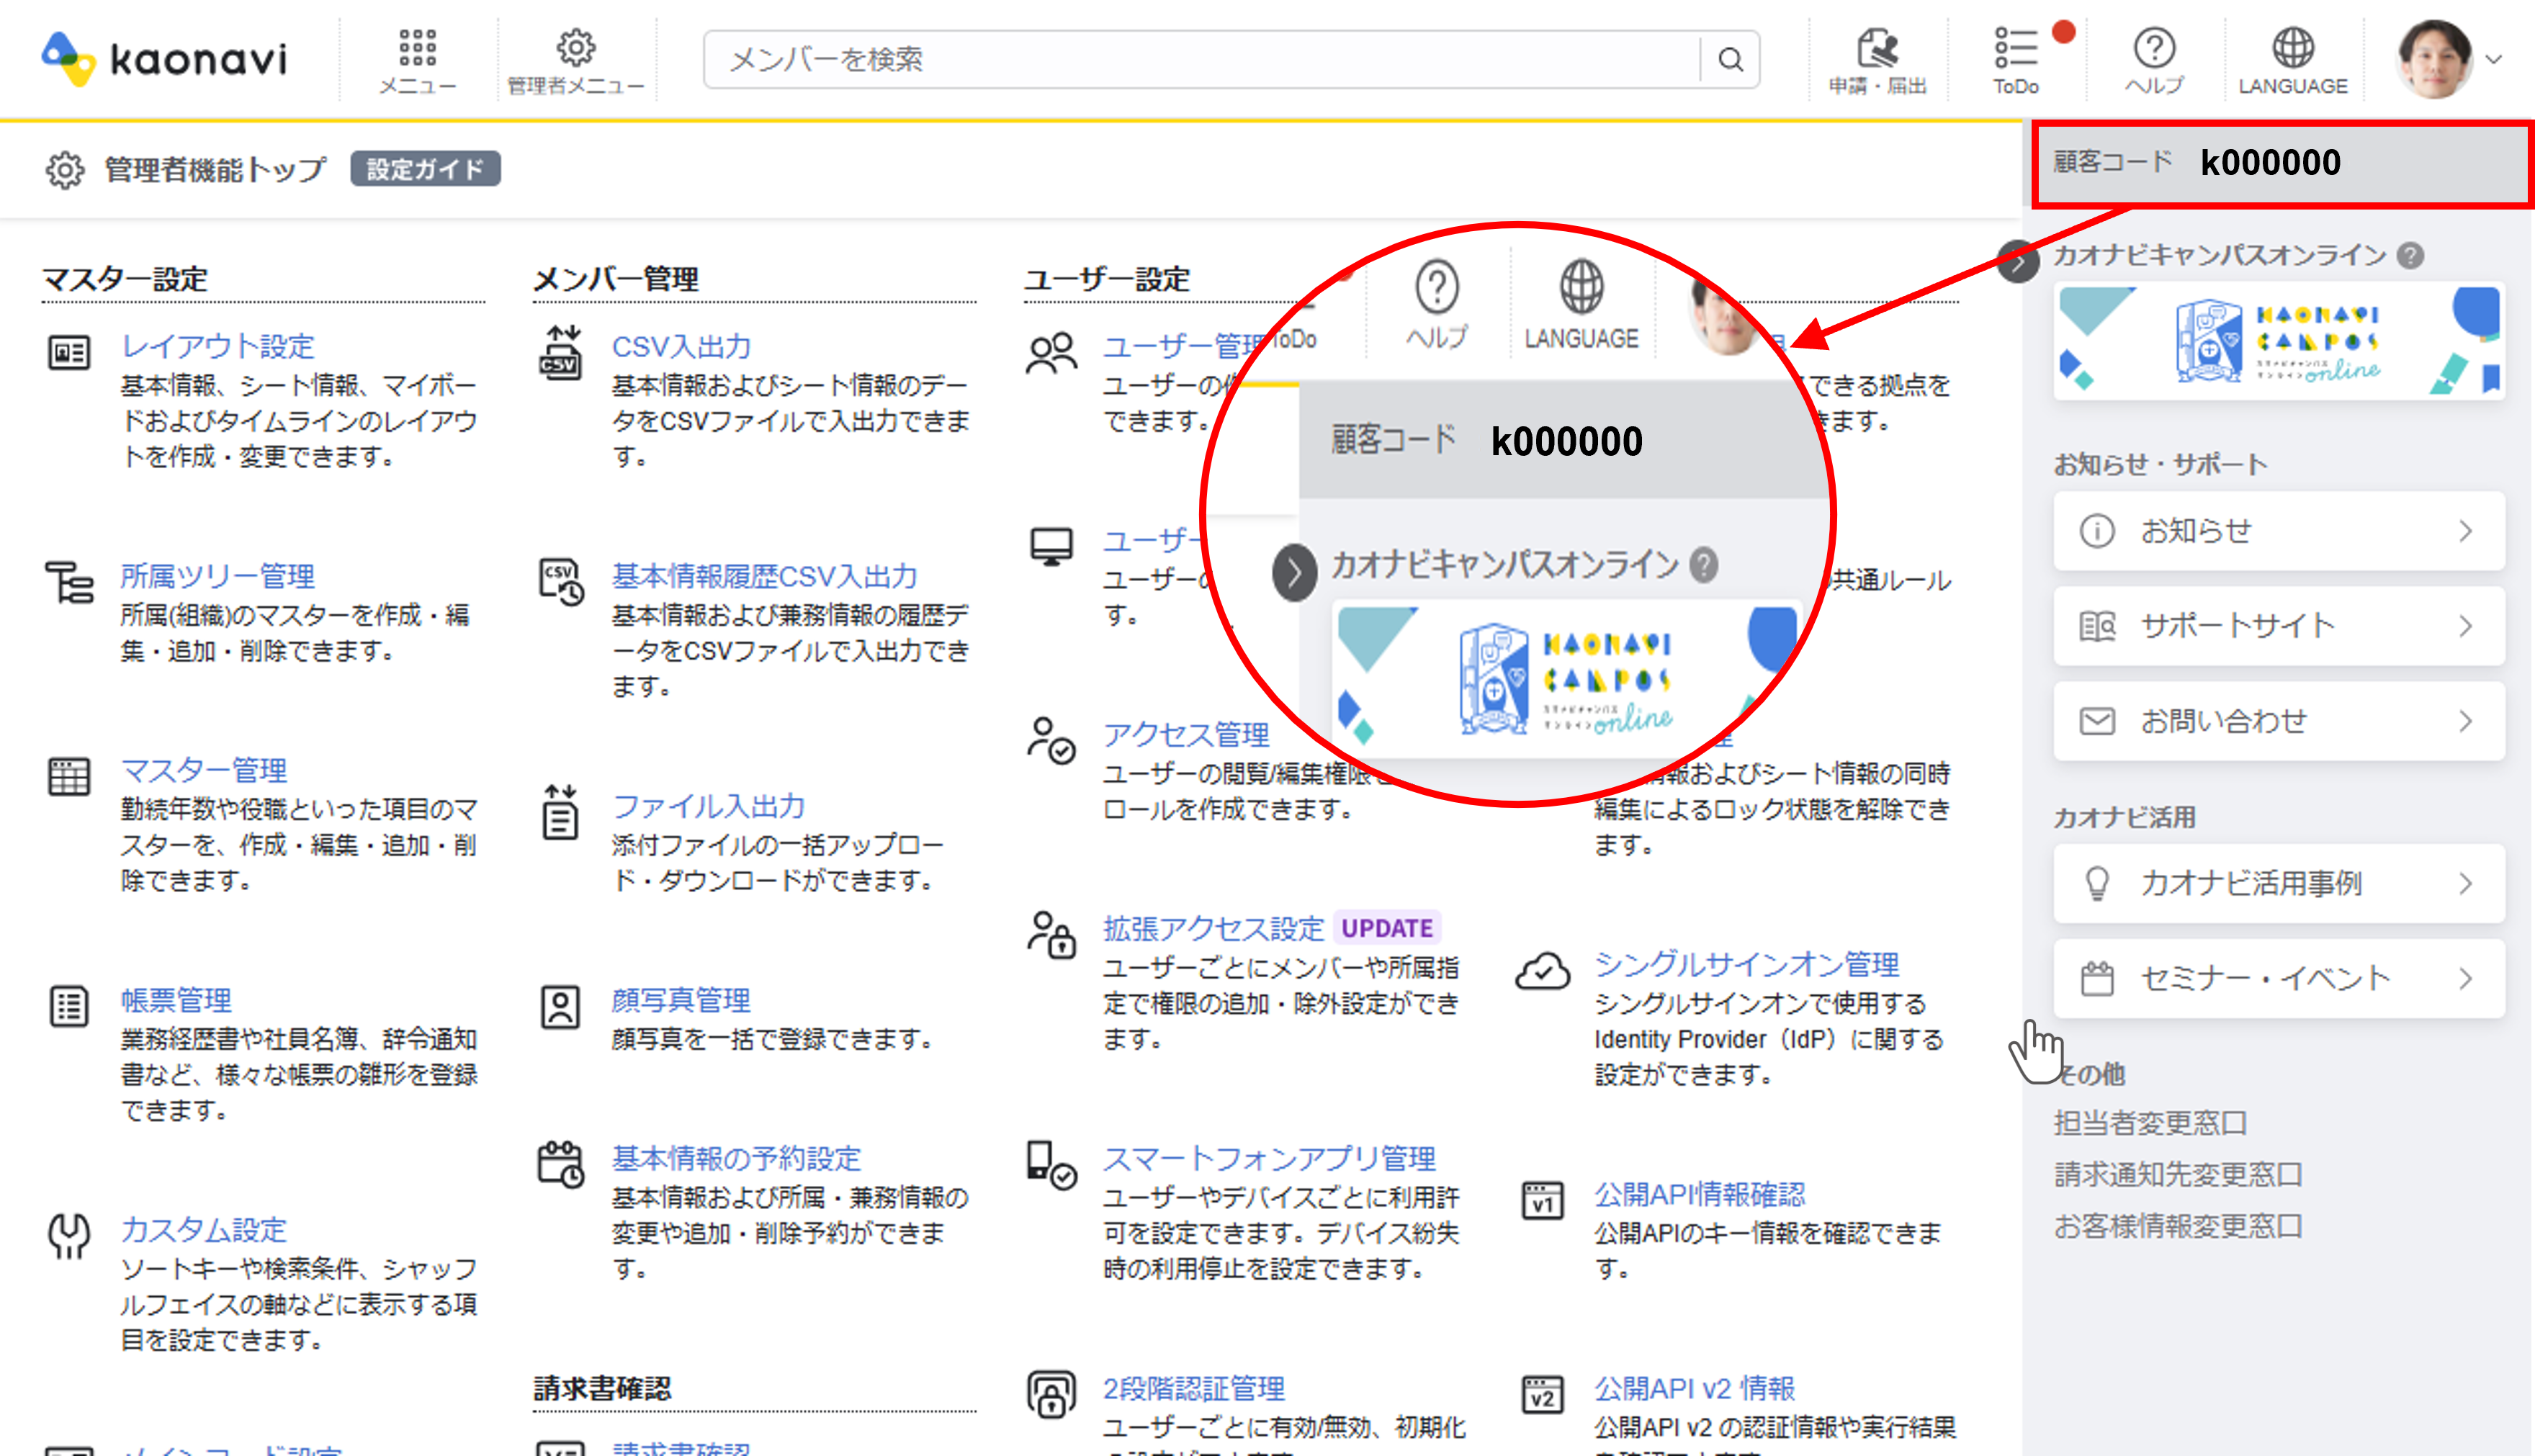Open お知らせ via its chevron
Screen dimensions: 2535x1456
(x=2465, y=531)
